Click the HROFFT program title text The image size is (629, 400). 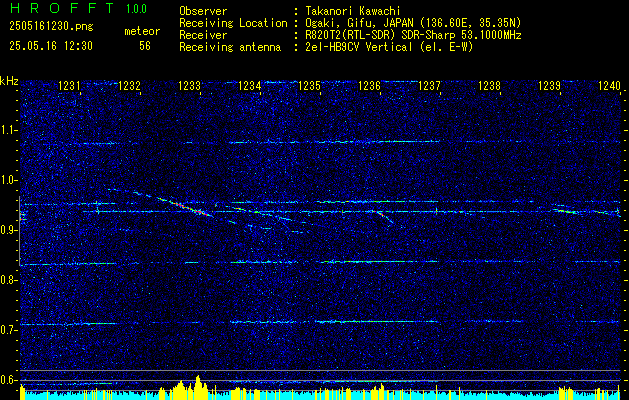click(x=61, y=8)
